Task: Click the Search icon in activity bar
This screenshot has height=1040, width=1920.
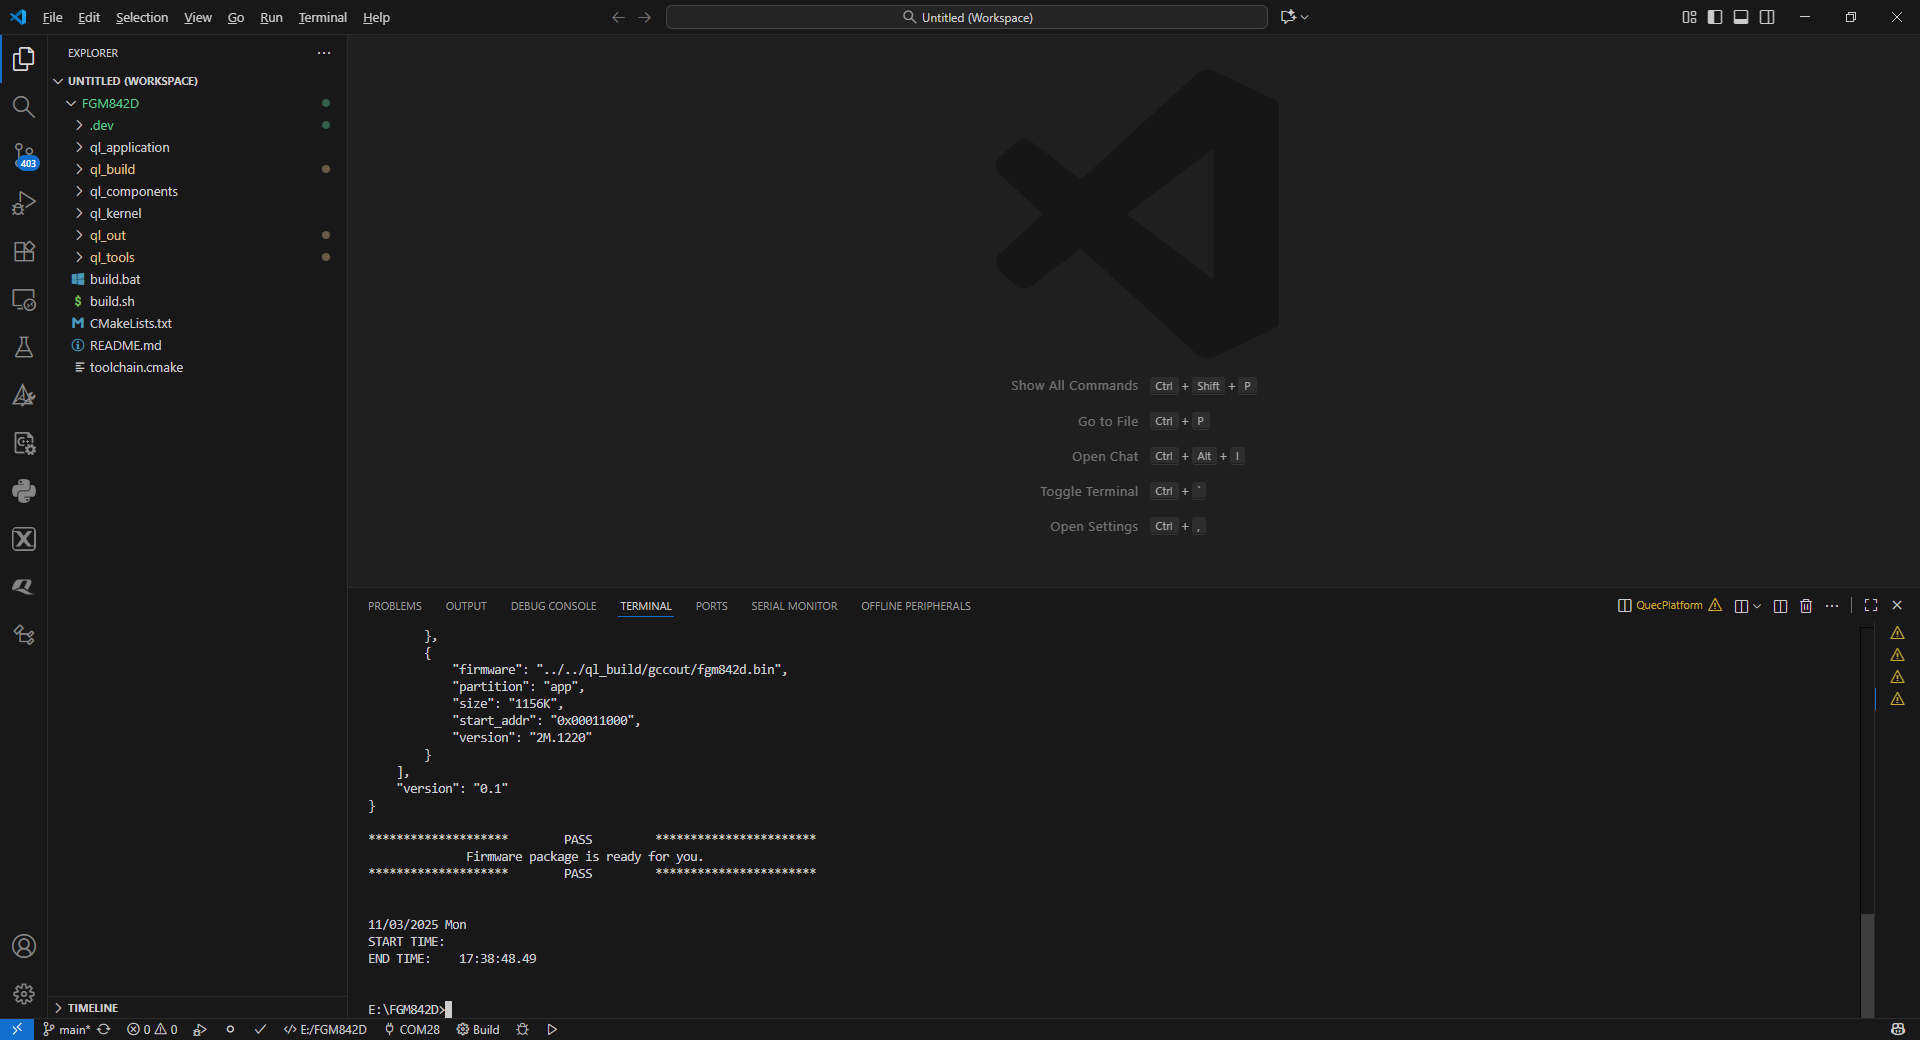Action: pyautogui.click(x=24, y=107)
